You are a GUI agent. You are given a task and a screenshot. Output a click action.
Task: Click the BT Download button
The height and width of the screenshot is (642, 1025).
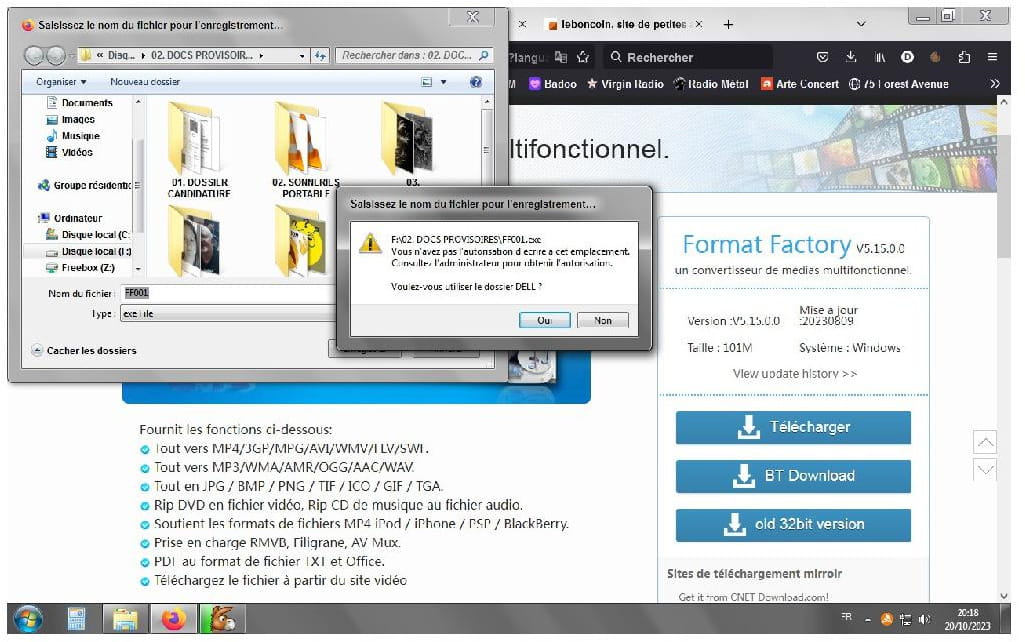click(x=793, y=477)
